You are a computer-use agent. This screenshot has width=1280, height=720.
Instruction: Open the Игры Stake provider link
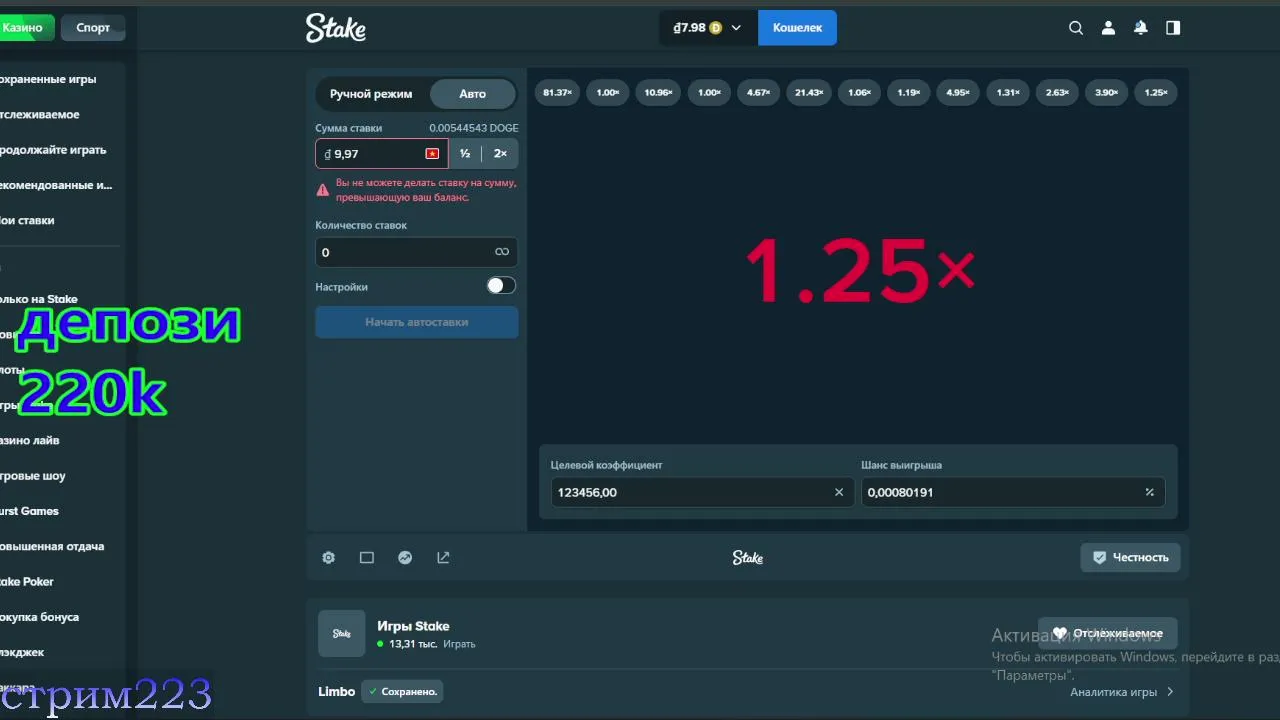click(413, 626)
